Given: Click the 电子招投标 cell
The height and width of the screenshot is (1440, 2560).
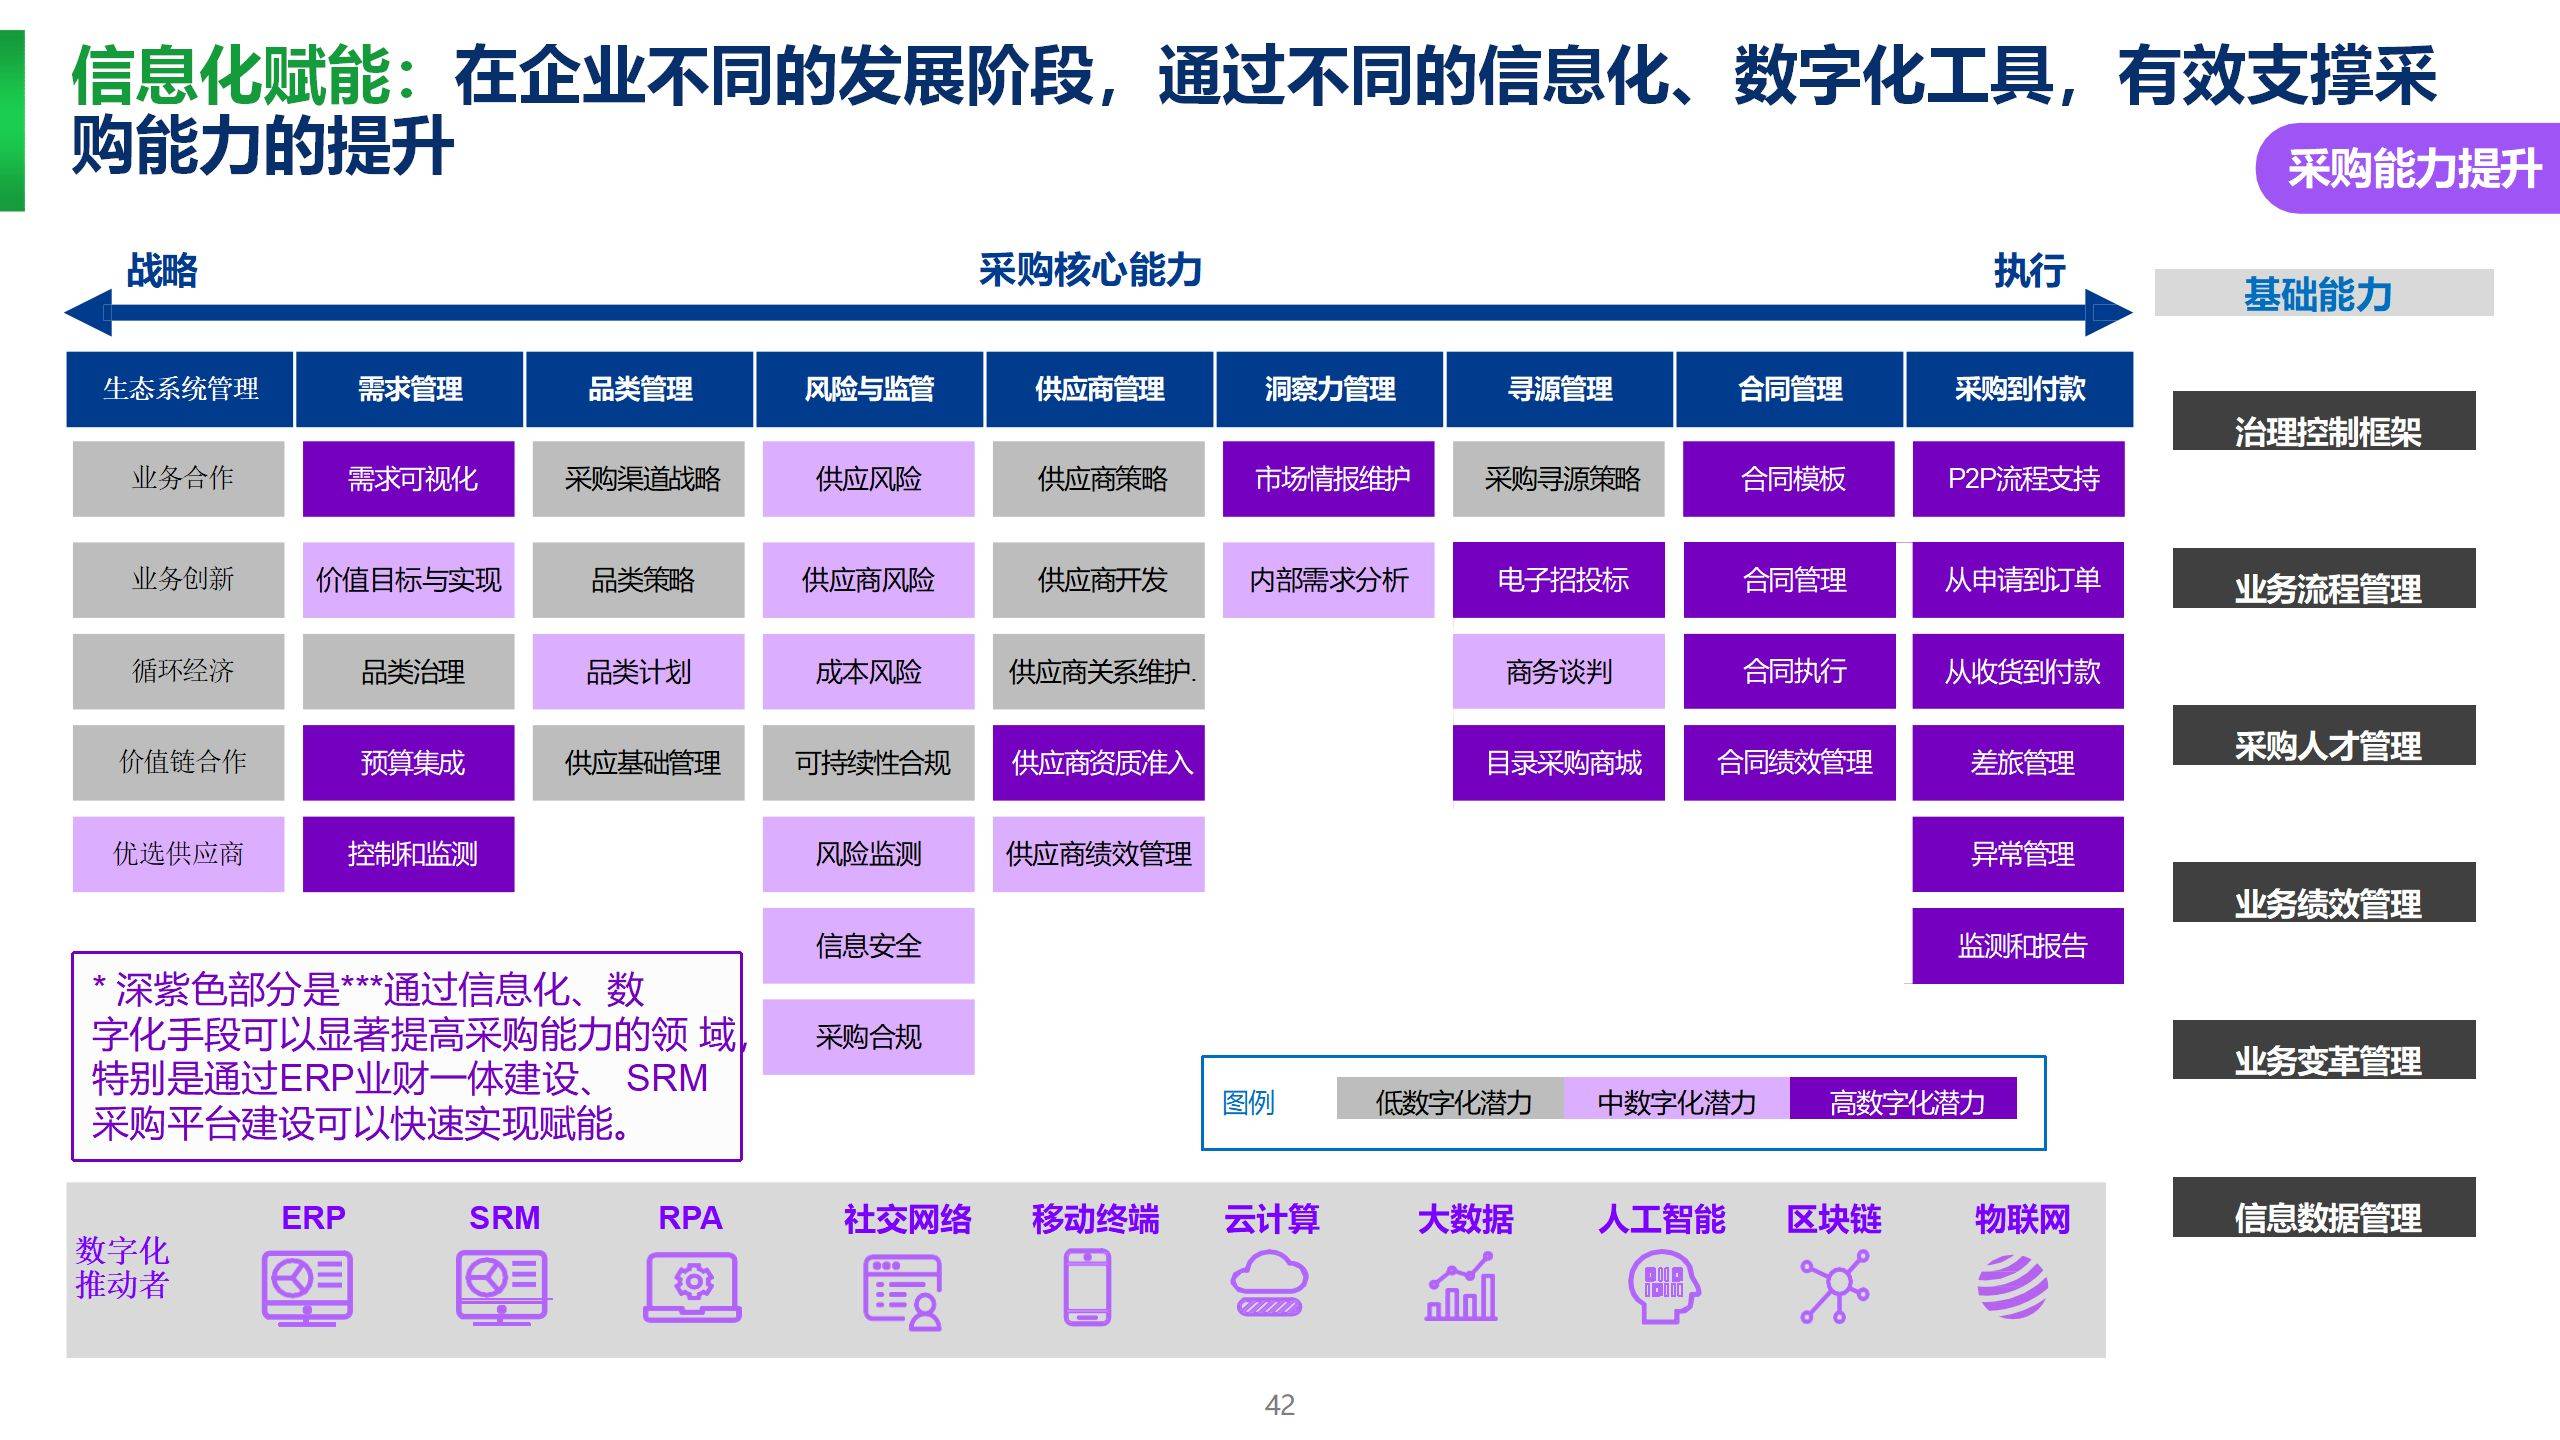Looking at the screenshot, I should coord(1559,580).
